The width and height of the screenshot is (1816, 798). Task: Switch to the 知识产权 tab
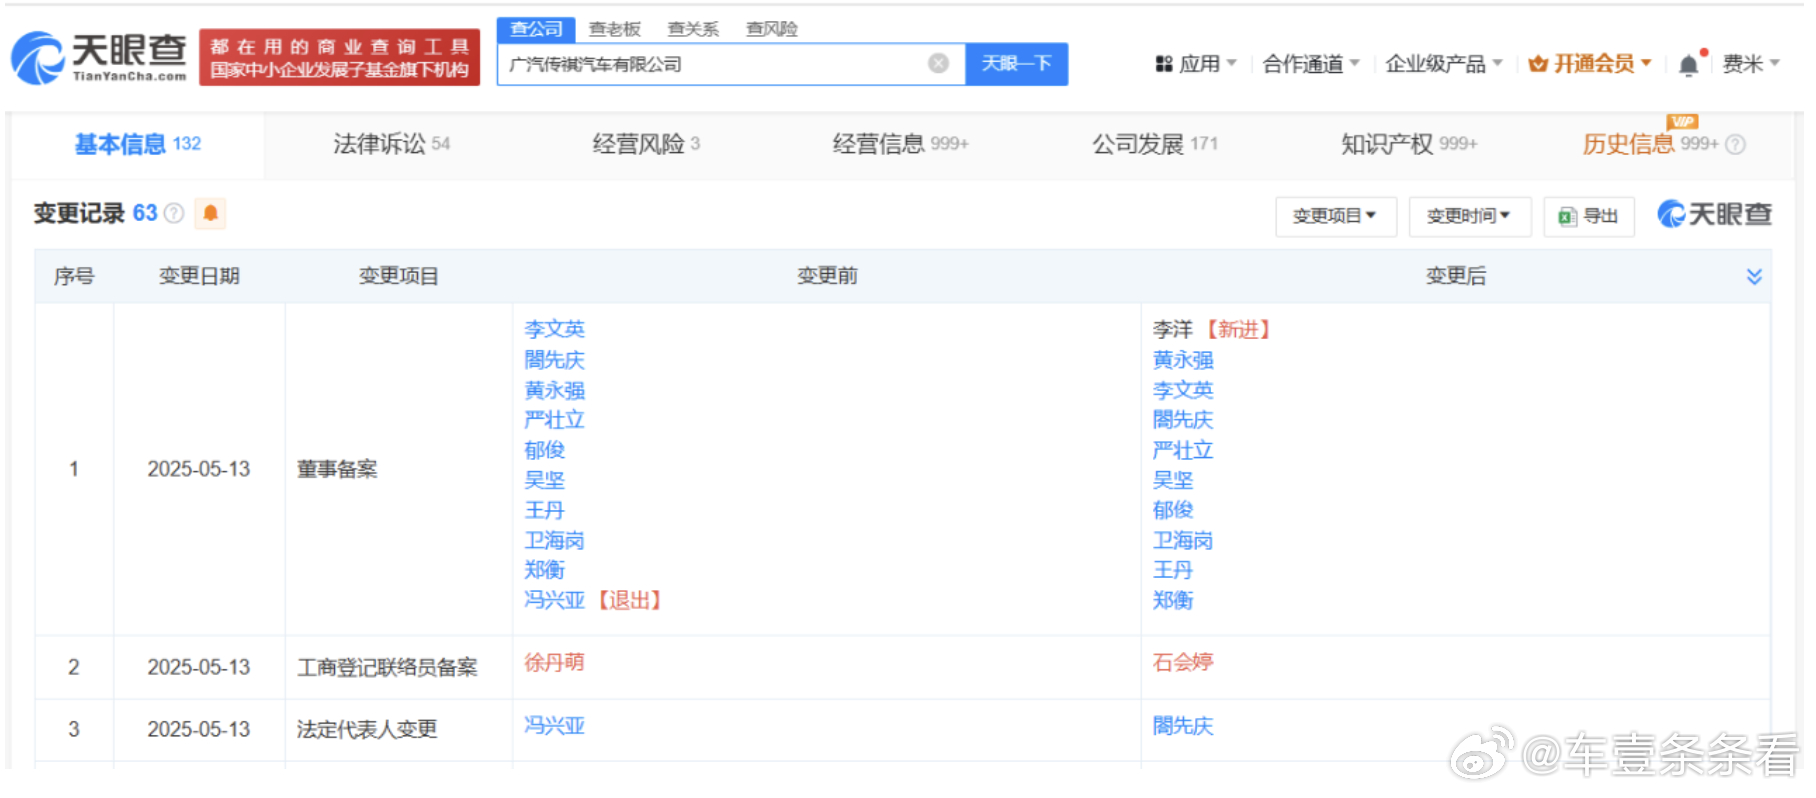point(1408,144)
